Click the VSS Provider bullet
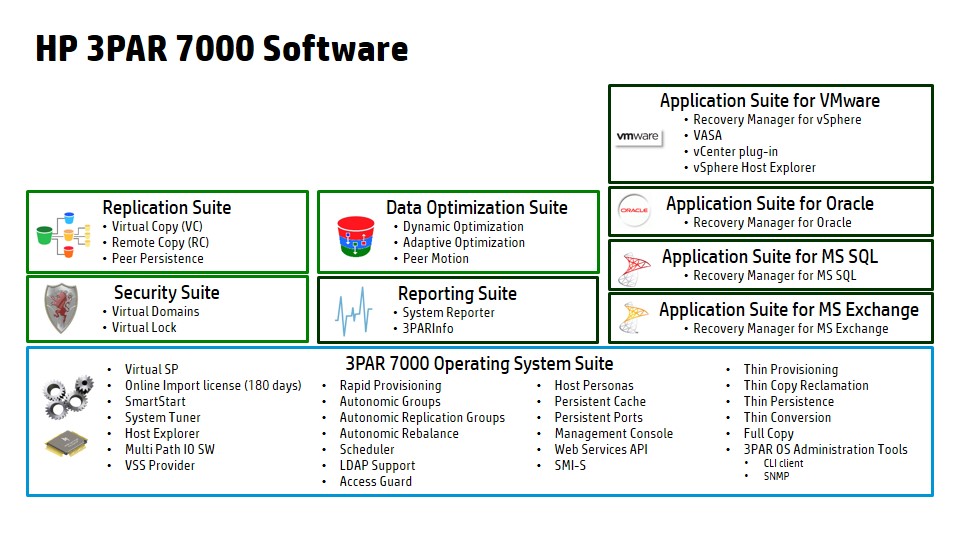The height and width of the screenshot is (540, 960). 160,465
